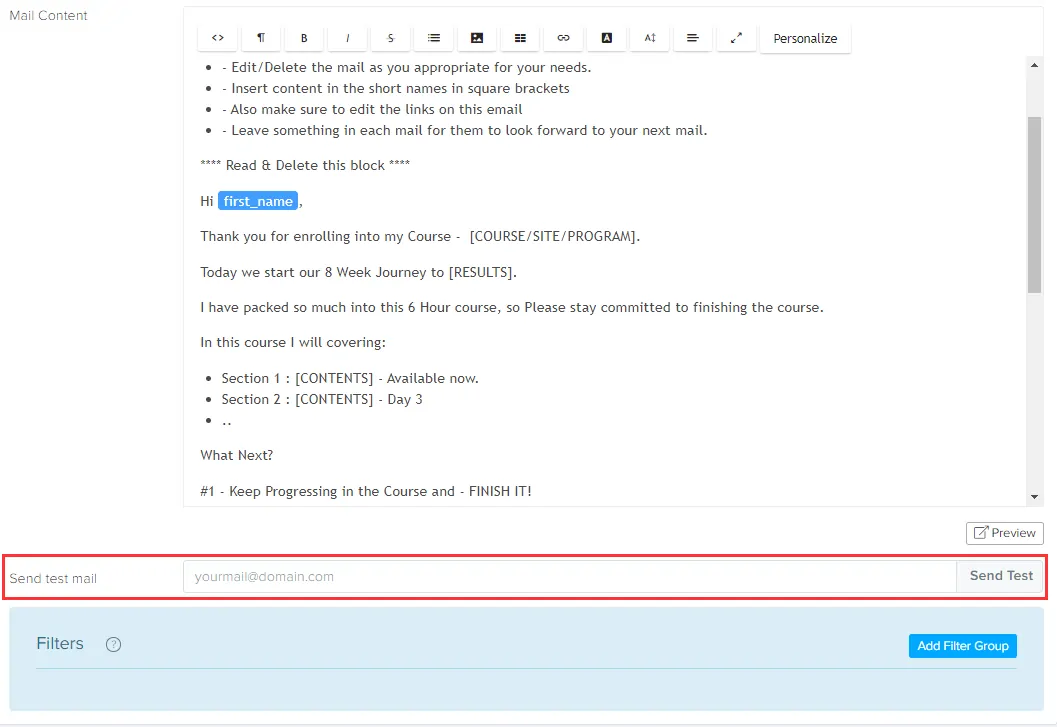The height and width of the screenshot is (727, 1057).
Task: Open the bulleted list options
Action: [433, 38]
